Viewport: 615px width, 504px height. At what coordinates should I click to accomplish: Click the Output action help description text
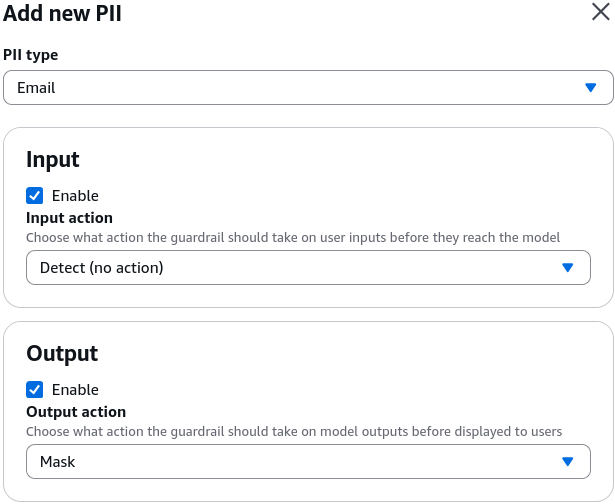coord(294,431)
